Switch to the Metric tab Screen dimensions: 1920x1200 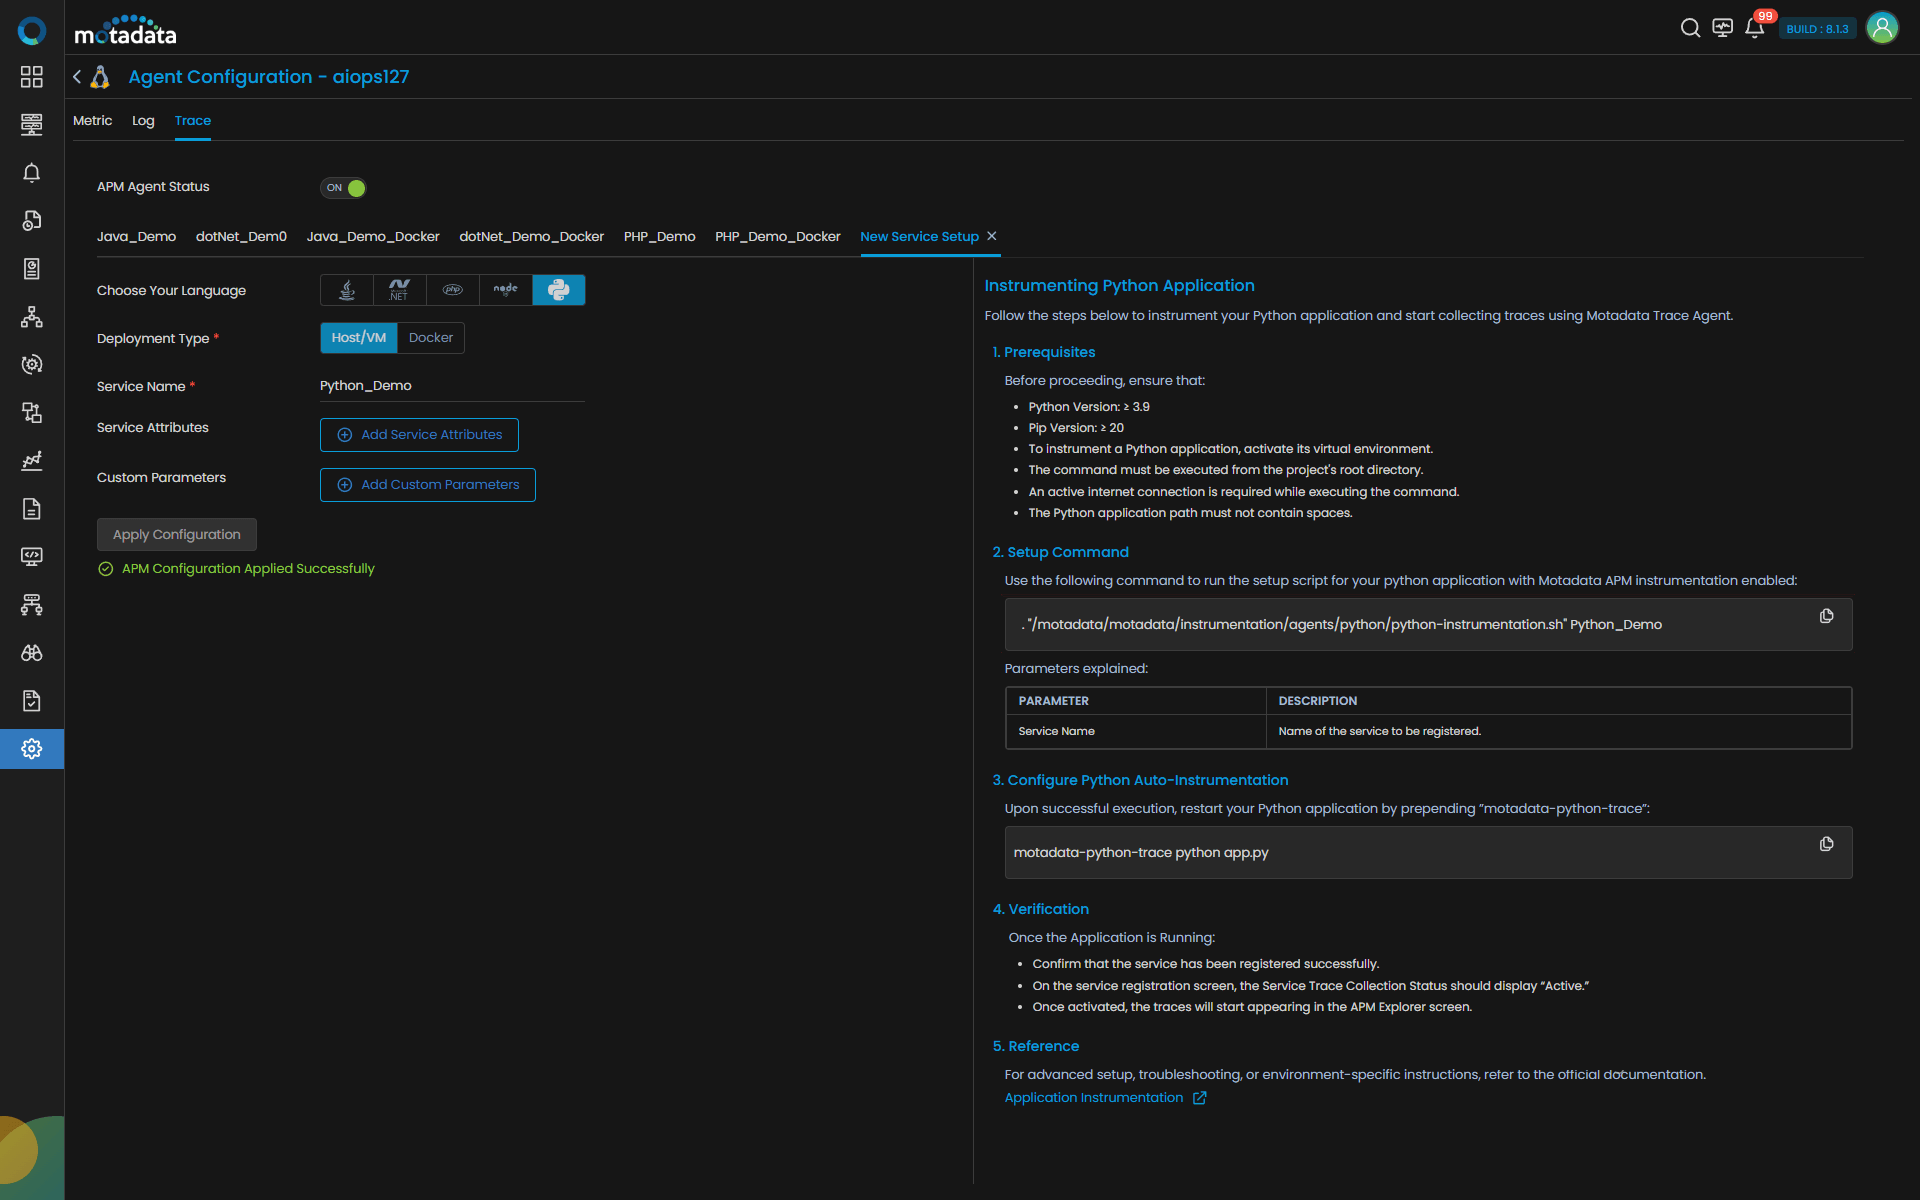pyautogui.click(x=92, y=121)
